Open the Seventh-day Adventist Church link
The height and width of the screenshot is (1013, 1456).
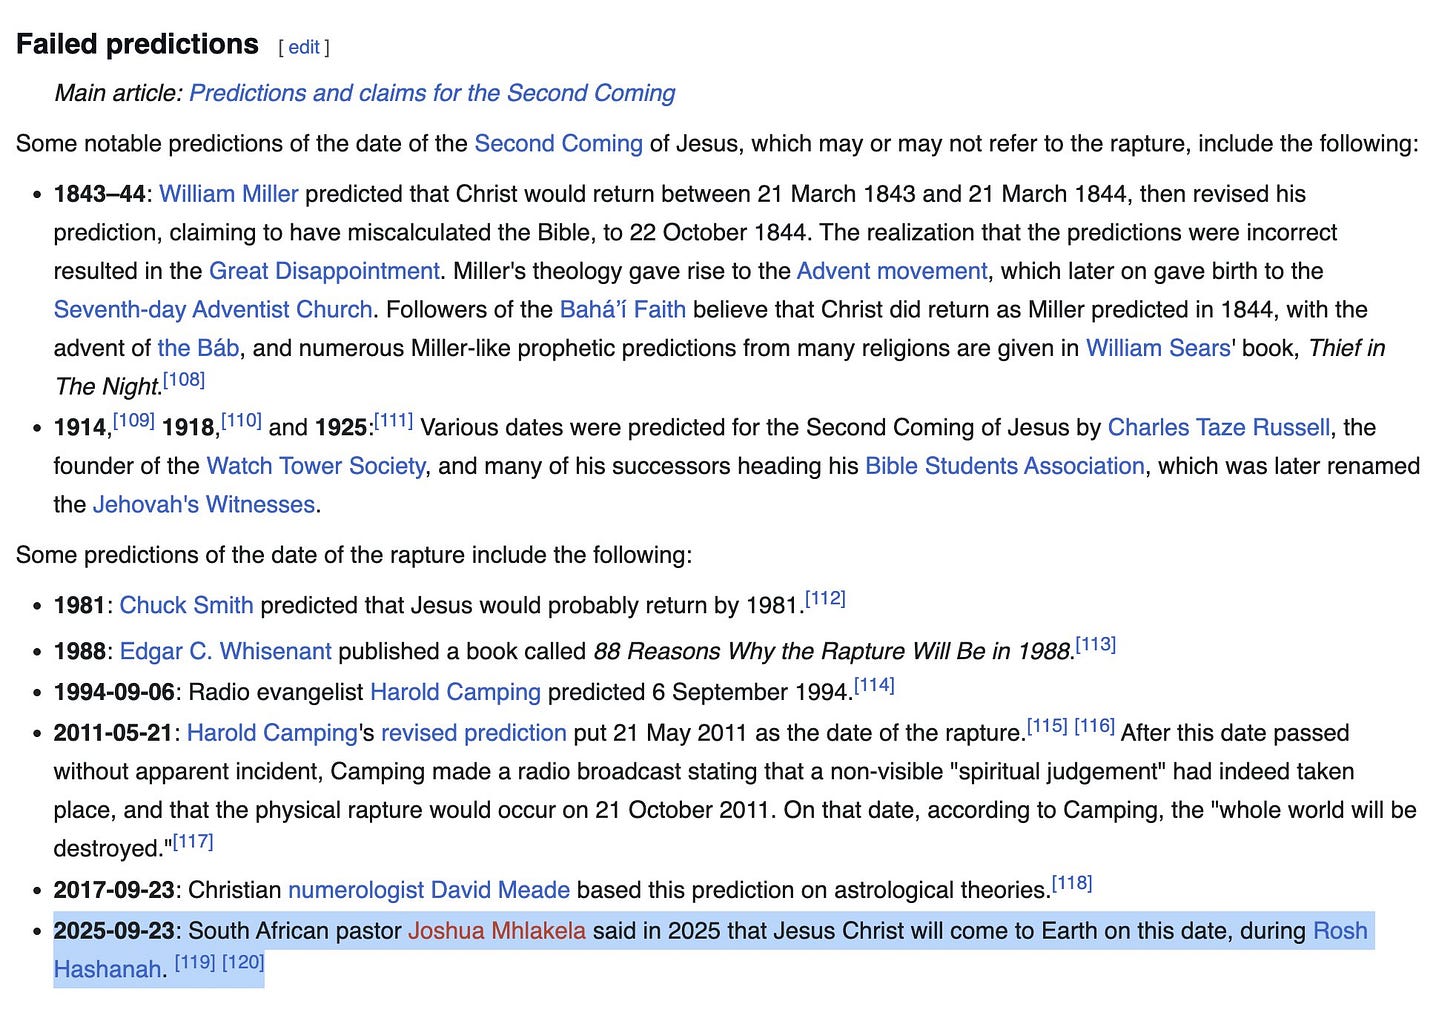(213, 310)
